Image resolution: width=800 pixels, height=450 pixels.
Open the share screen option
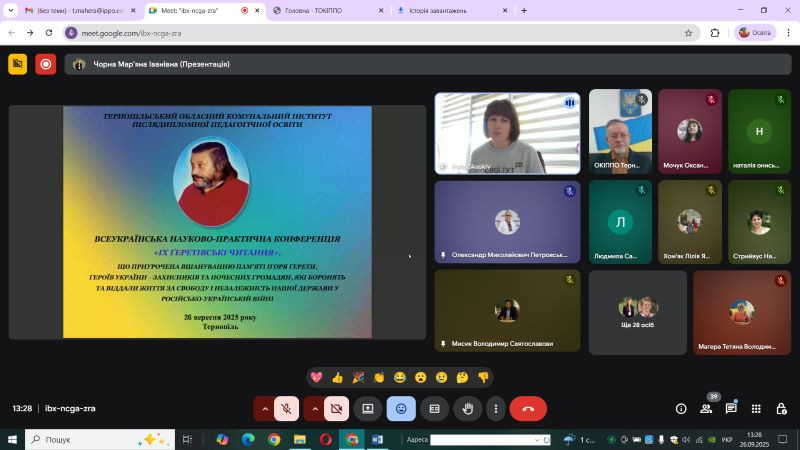point(368,408)
